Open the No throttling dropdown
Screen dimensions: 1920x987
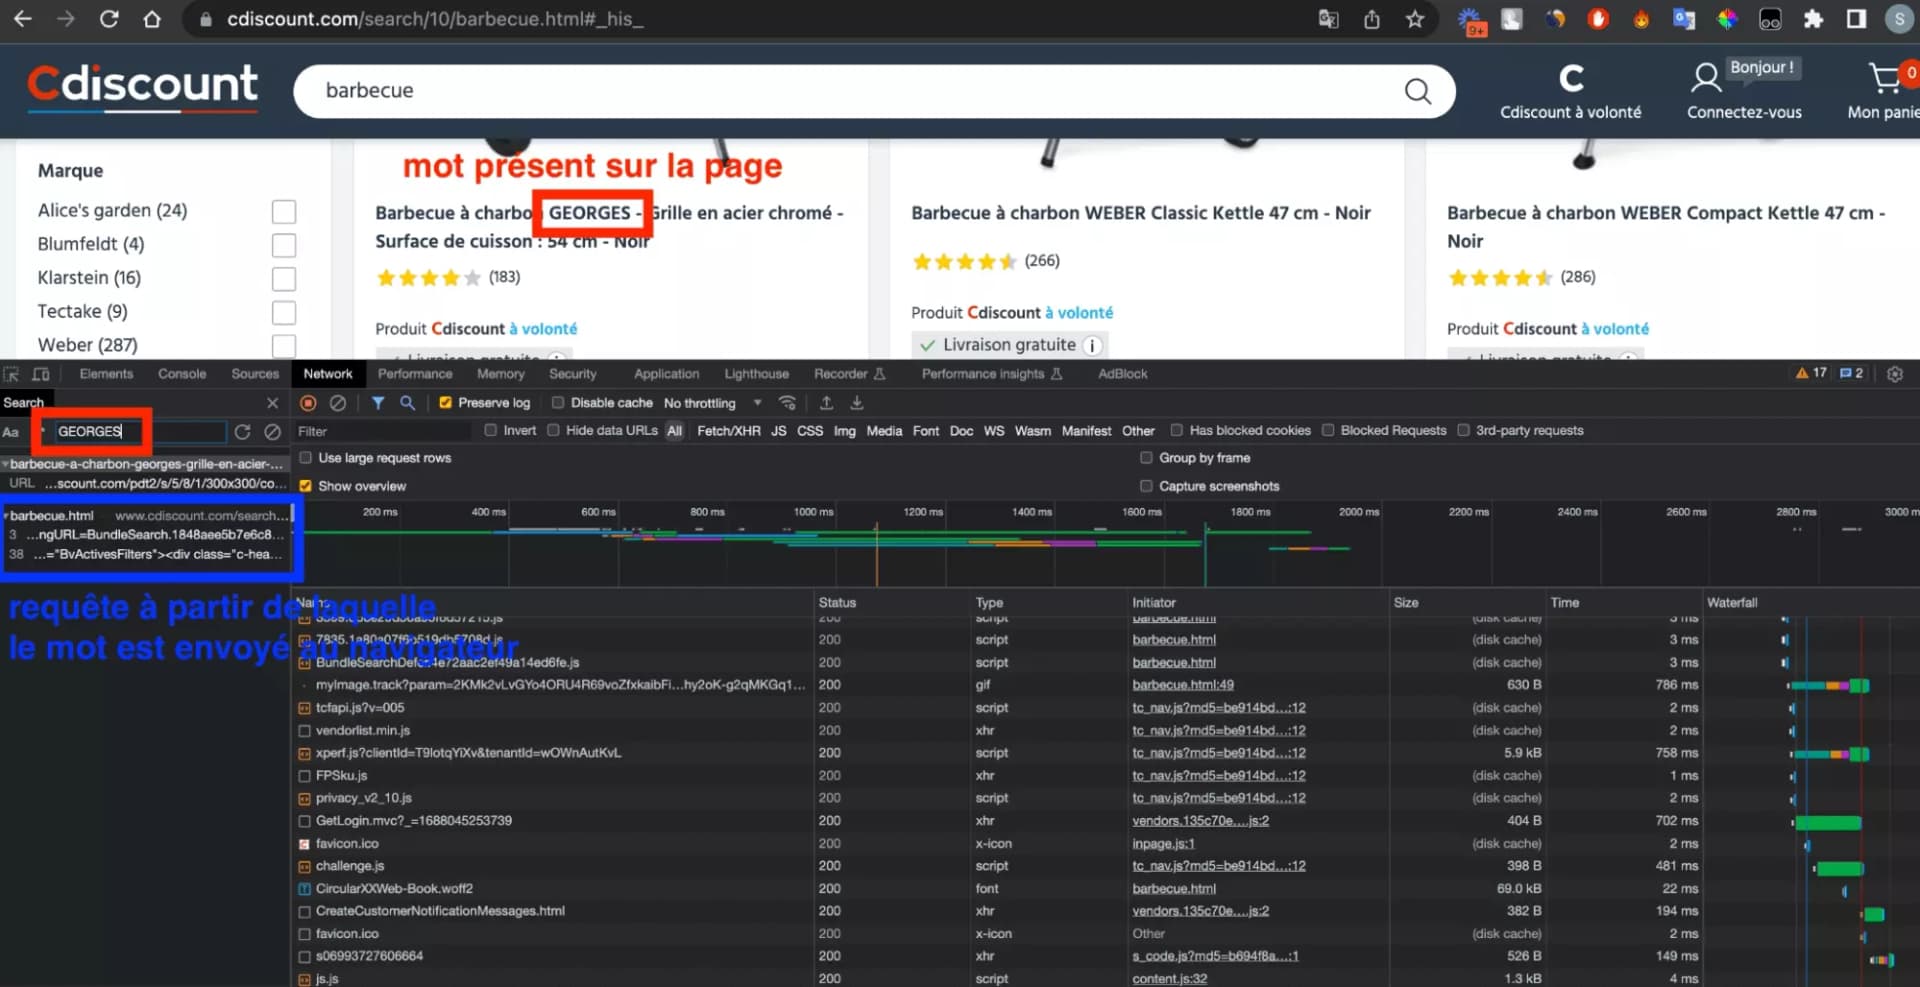(712, 403)
